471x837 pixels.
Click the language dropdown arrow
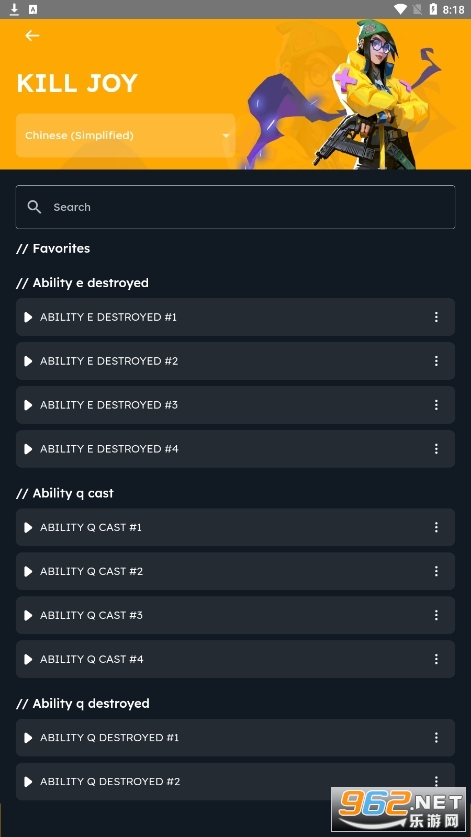226,136
